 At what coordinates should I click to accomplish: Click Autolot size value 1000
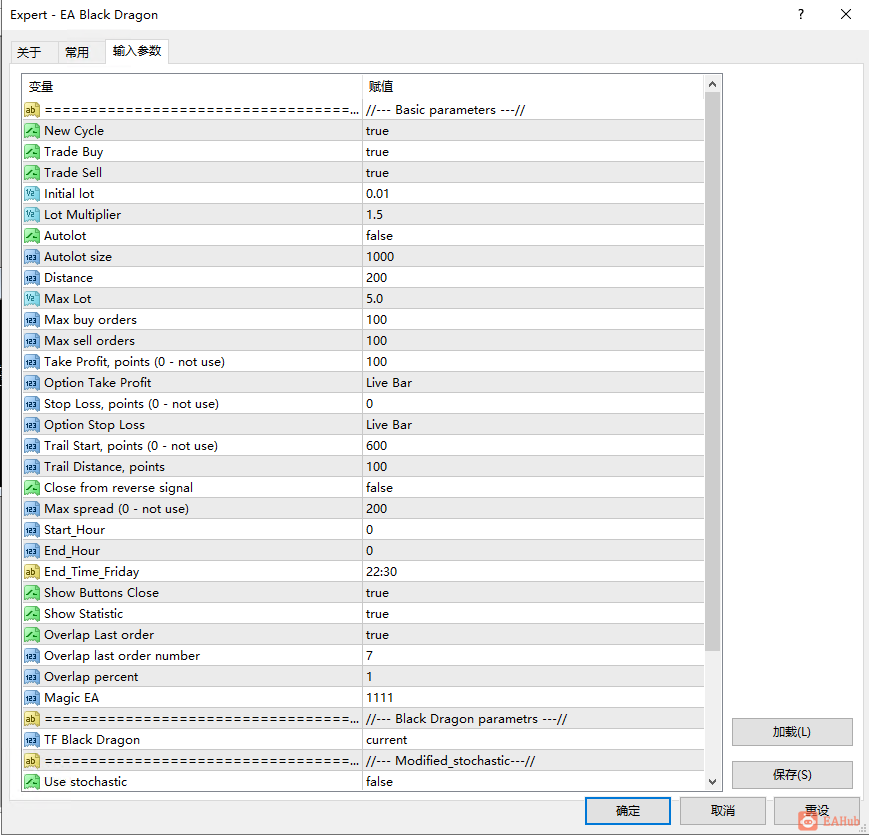tap(380, 257)
